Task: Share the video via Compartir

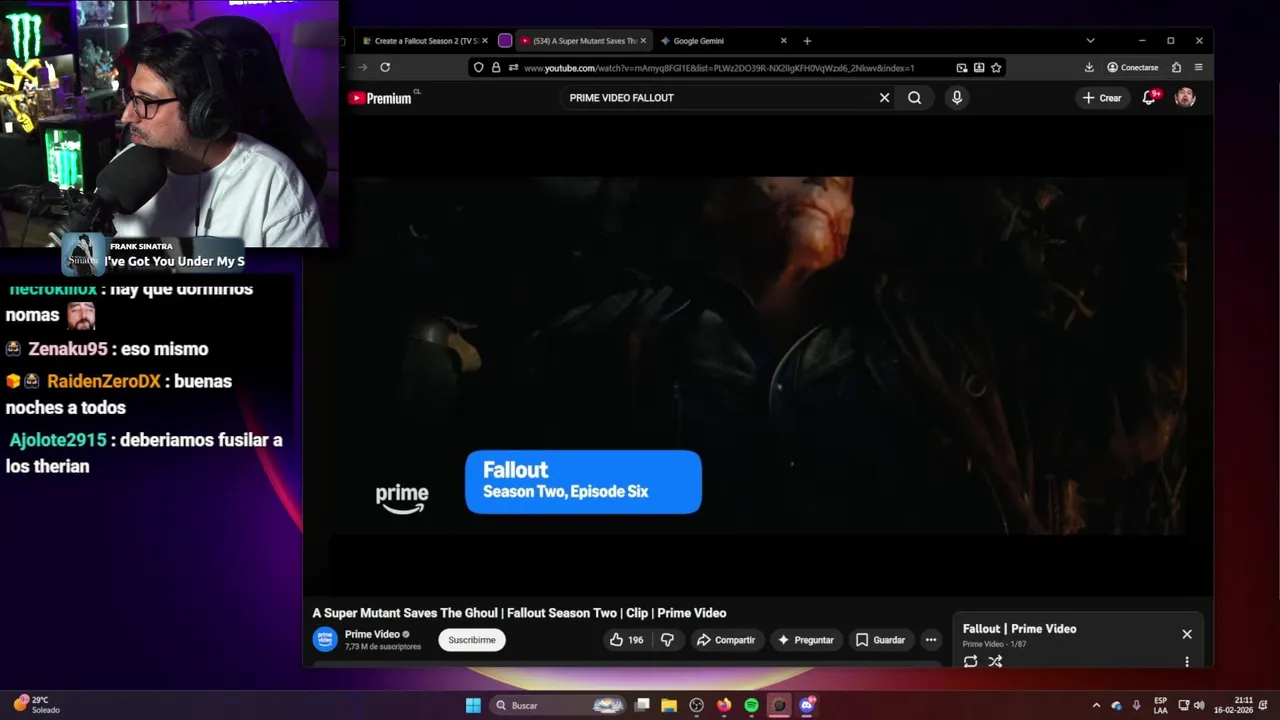Action: [x=726, y=640]
